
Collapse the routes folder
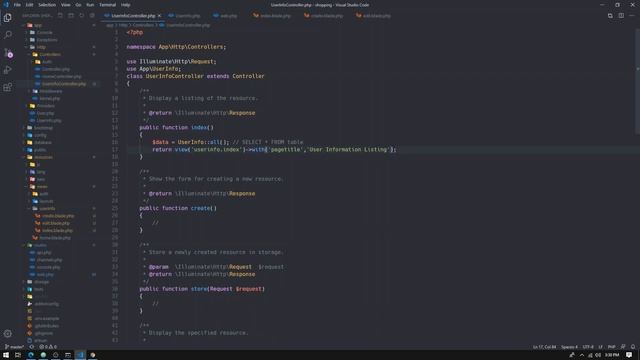[x=40, y=245]
